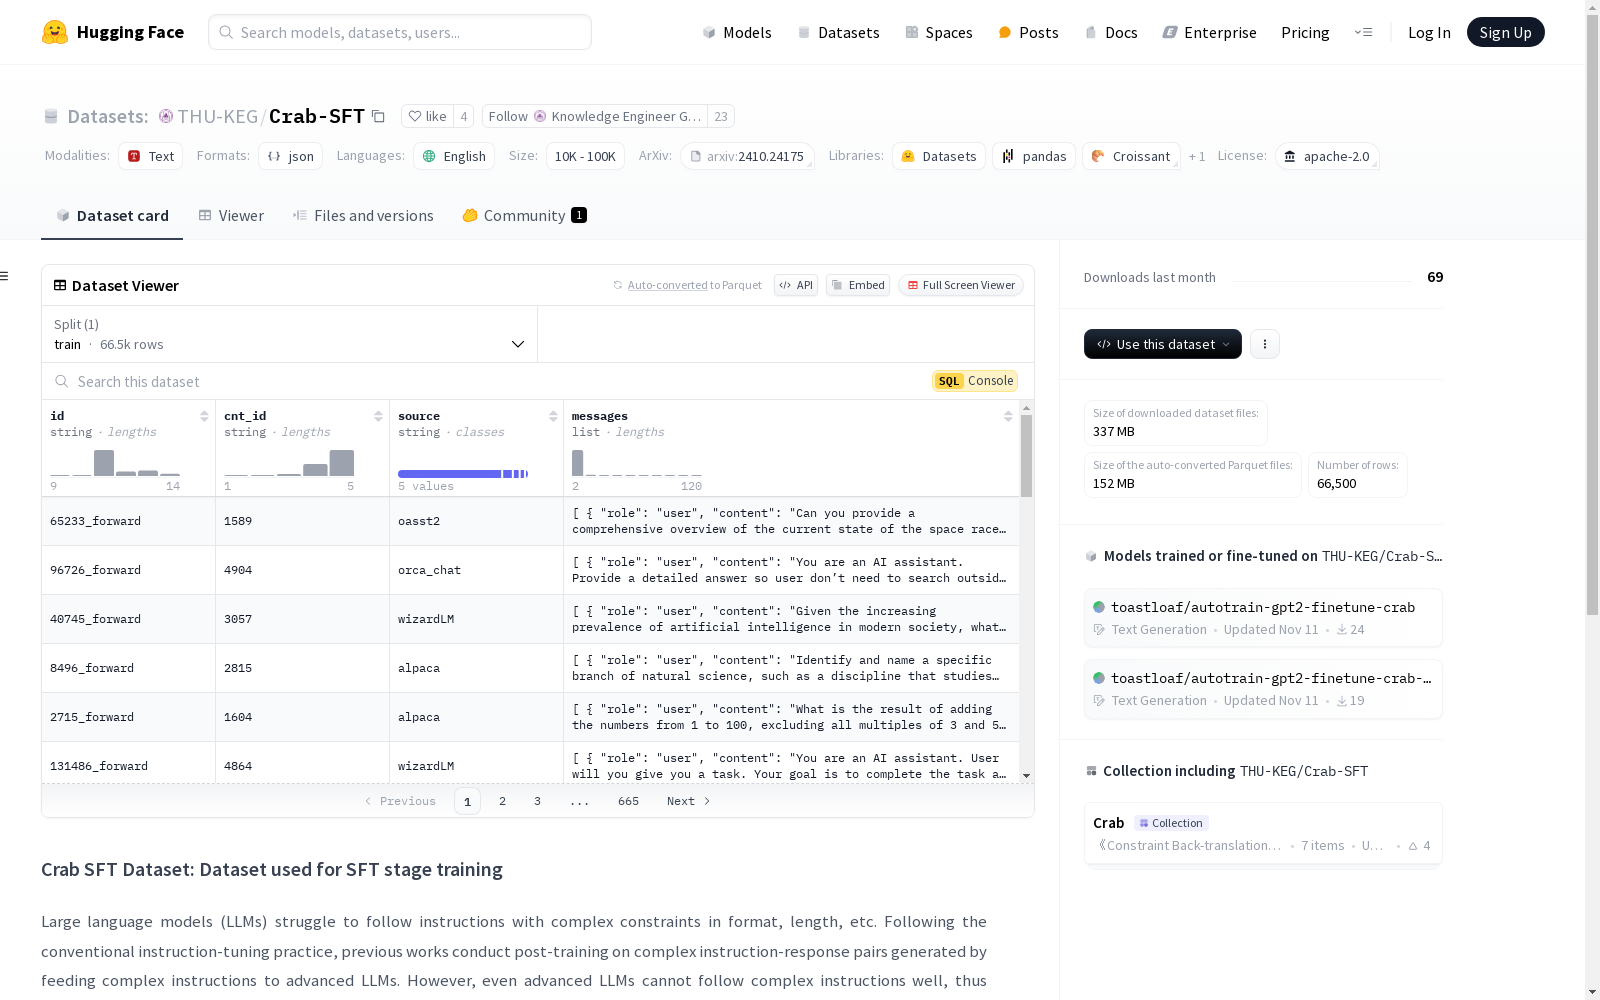Select the pandas library tag
The width and height of the screenshot is (1600, 1000).
point(1034,156)
